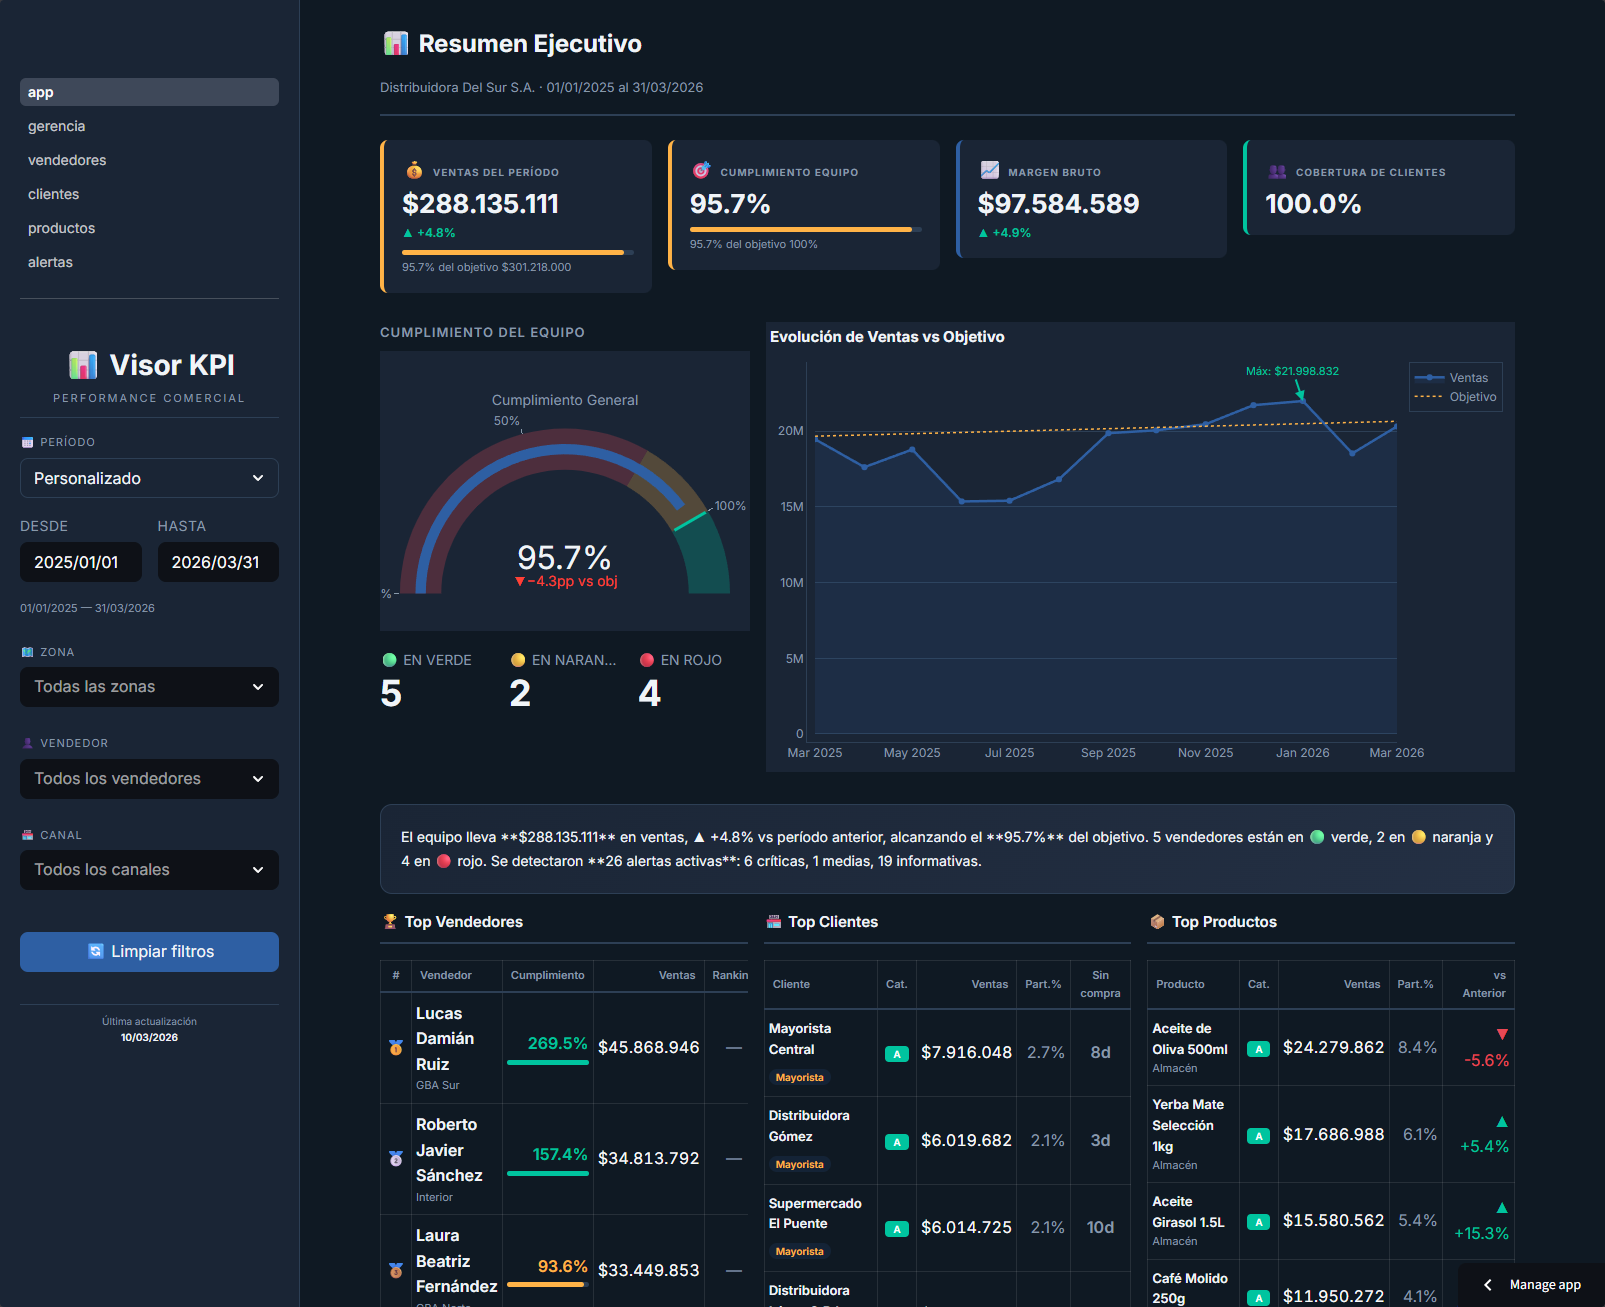
Task: Click the A category badge for Distribuidora Gómez
Action: (x=897, y=1142)
